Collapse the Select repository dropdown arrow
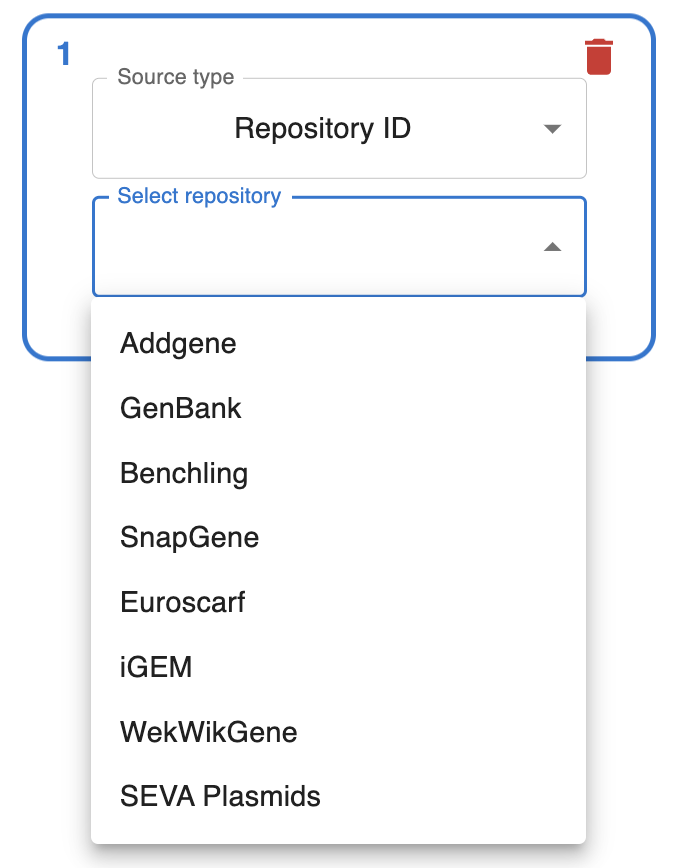This screenshot has height=868, width=690. (552, 247)
